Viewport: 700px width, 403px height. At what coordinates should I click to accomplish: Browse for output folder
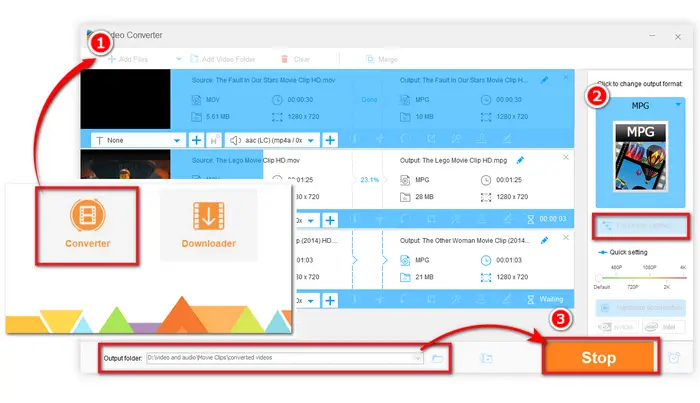(x=437, y=358)
